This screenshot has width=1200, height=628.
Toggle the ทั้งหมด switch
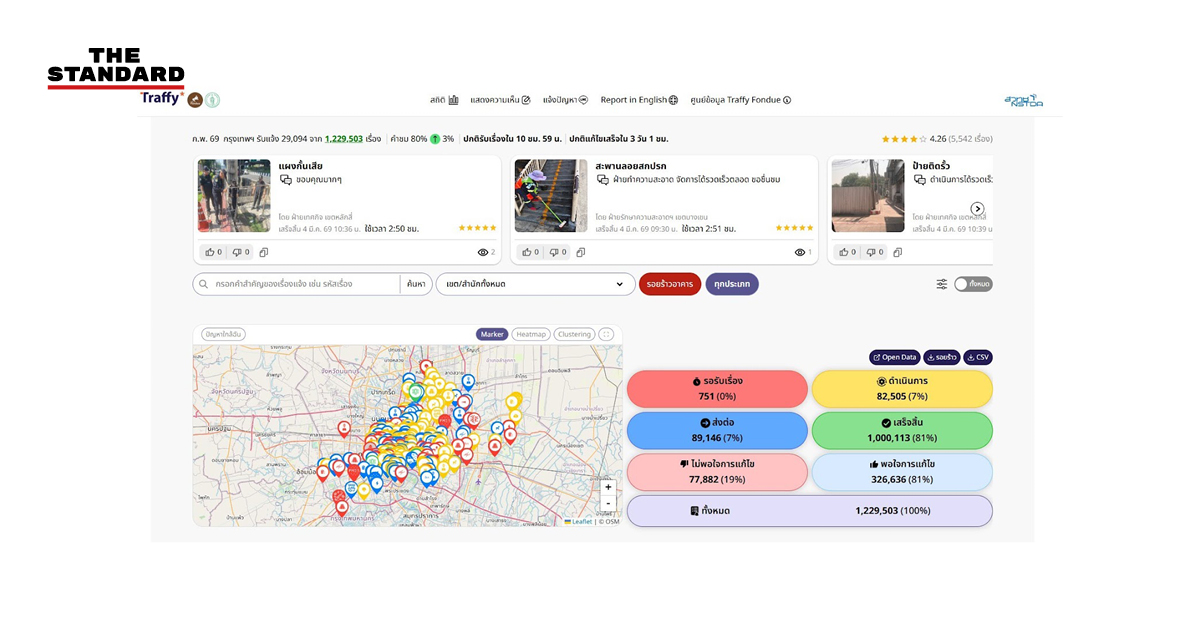[972, 284]
